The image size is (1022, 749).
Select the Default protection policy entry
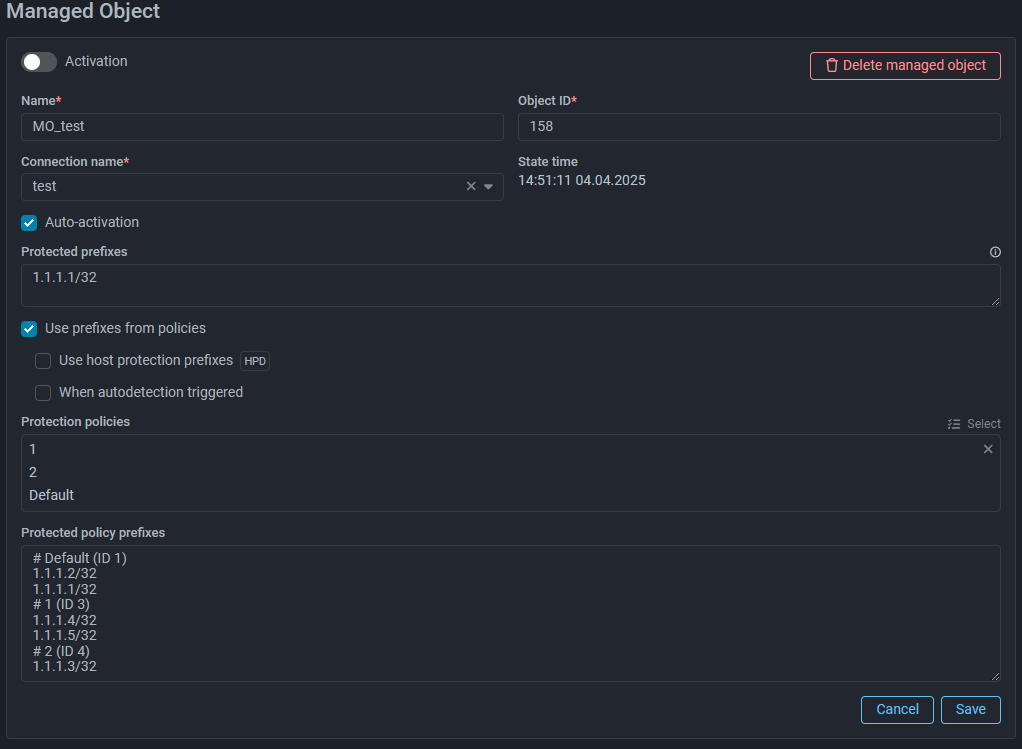point(52,496)
